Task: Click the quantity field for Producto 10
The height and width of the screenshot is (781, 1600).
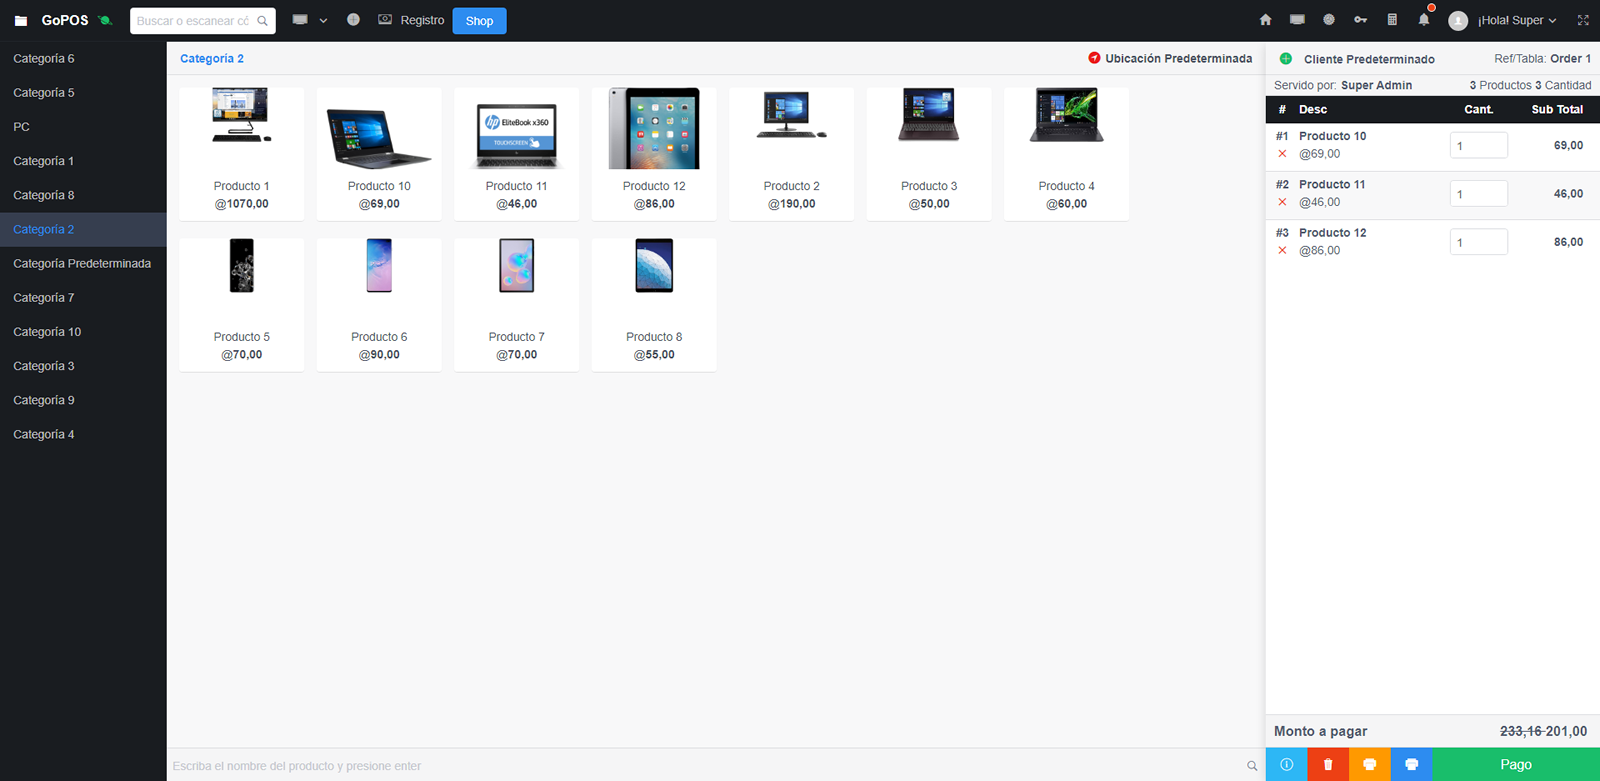Action: point(1478,146)
